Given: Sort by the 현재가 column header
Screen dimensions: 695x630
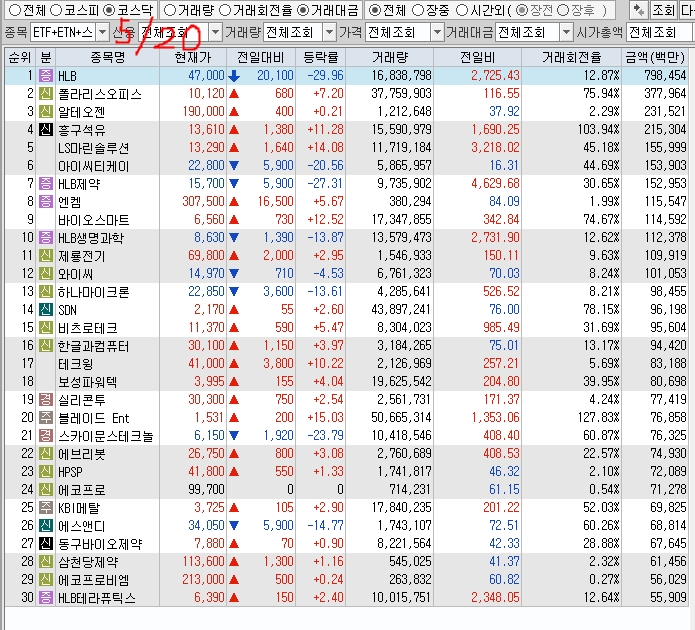Looking at the screenshot, I should tap(193, 57).
